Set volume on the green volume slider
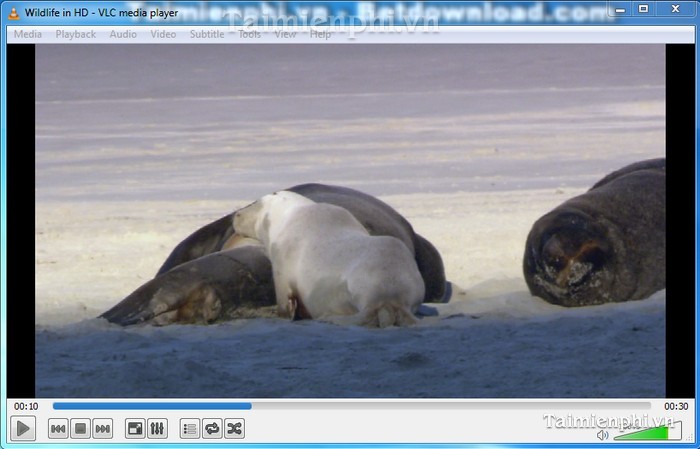The width and height of the screenshot is (700, 449). tap(648, 432)
